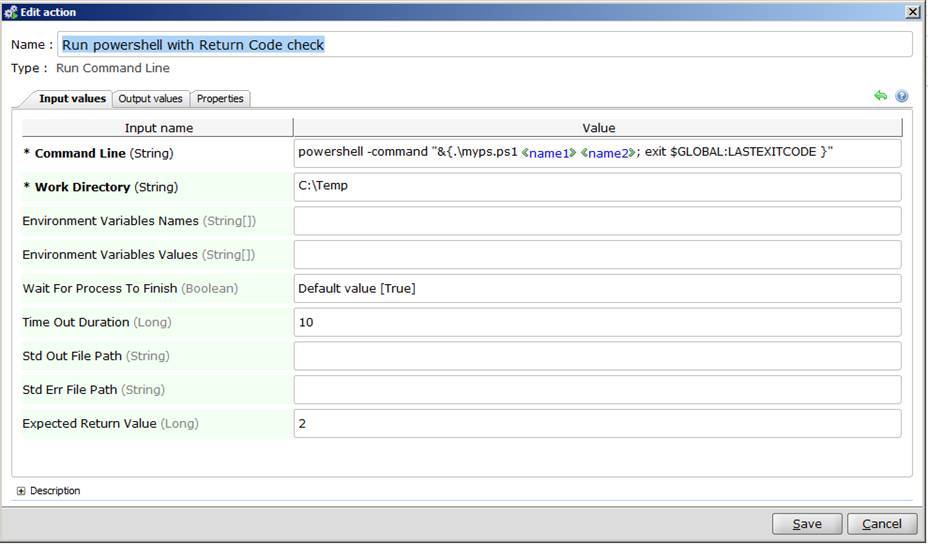The width and height of the screenshot is (928, 544).
Task: Open the blue help question icon
Action: pyautogui.click(x=902, y=96)
